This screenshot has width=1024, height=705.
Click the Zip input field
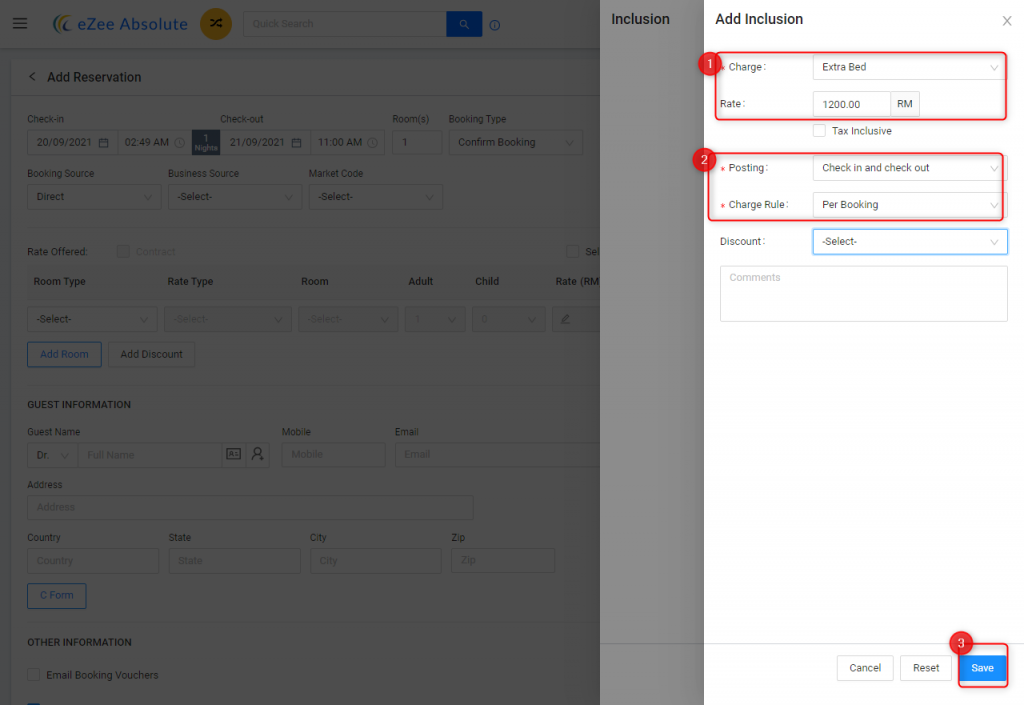click(x=503, y=561)
